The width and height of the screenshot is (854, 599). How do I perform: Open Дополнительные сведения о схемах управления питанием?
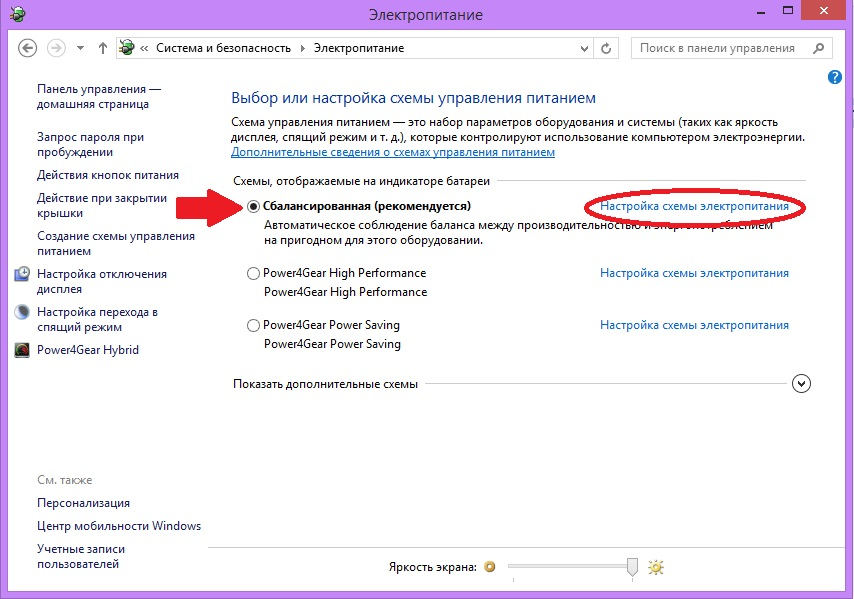coord(393,152)
